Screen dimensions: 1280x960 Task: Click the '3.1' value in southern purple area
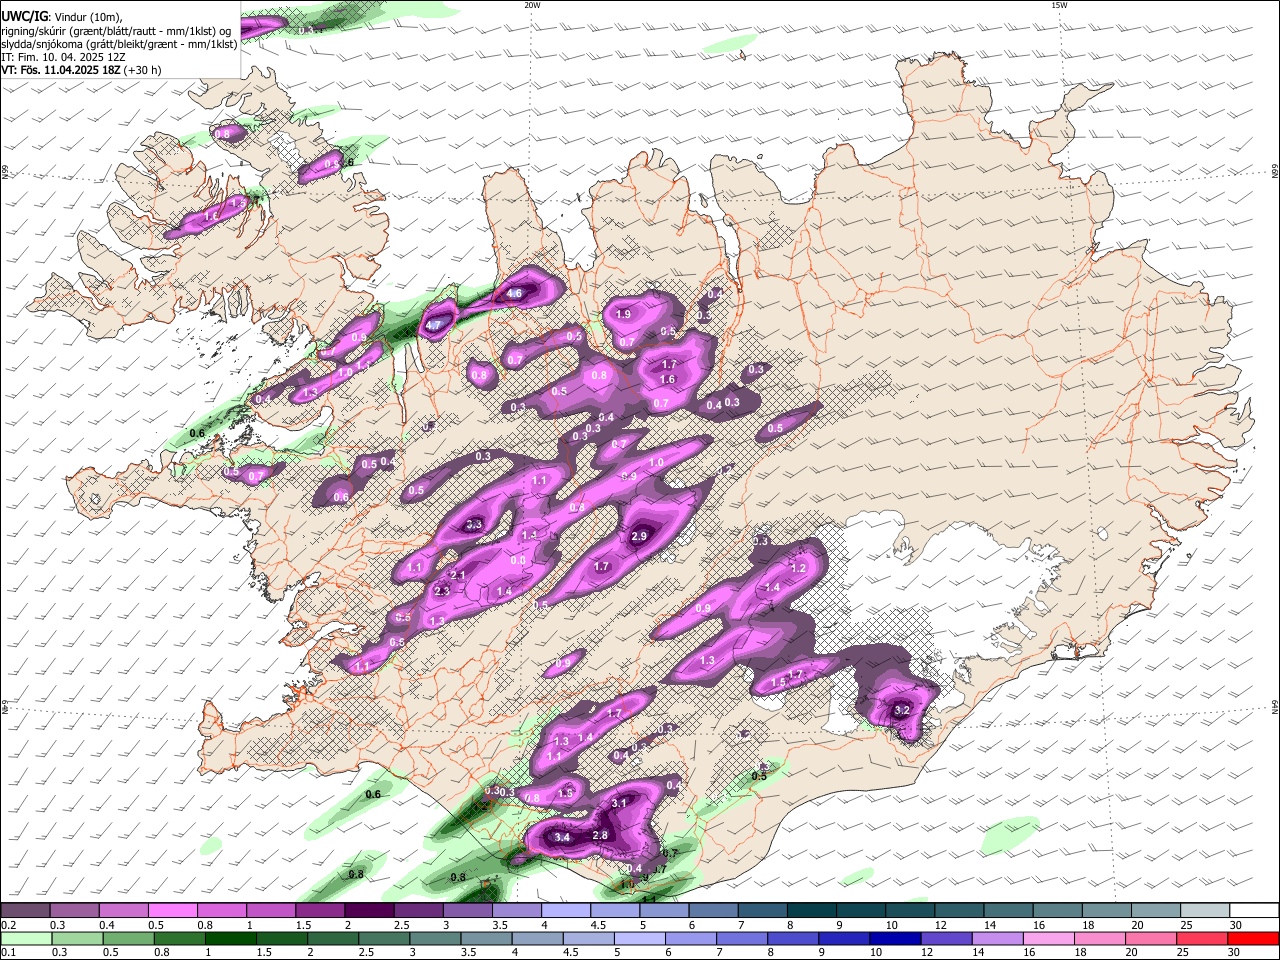tap(619, 803)
